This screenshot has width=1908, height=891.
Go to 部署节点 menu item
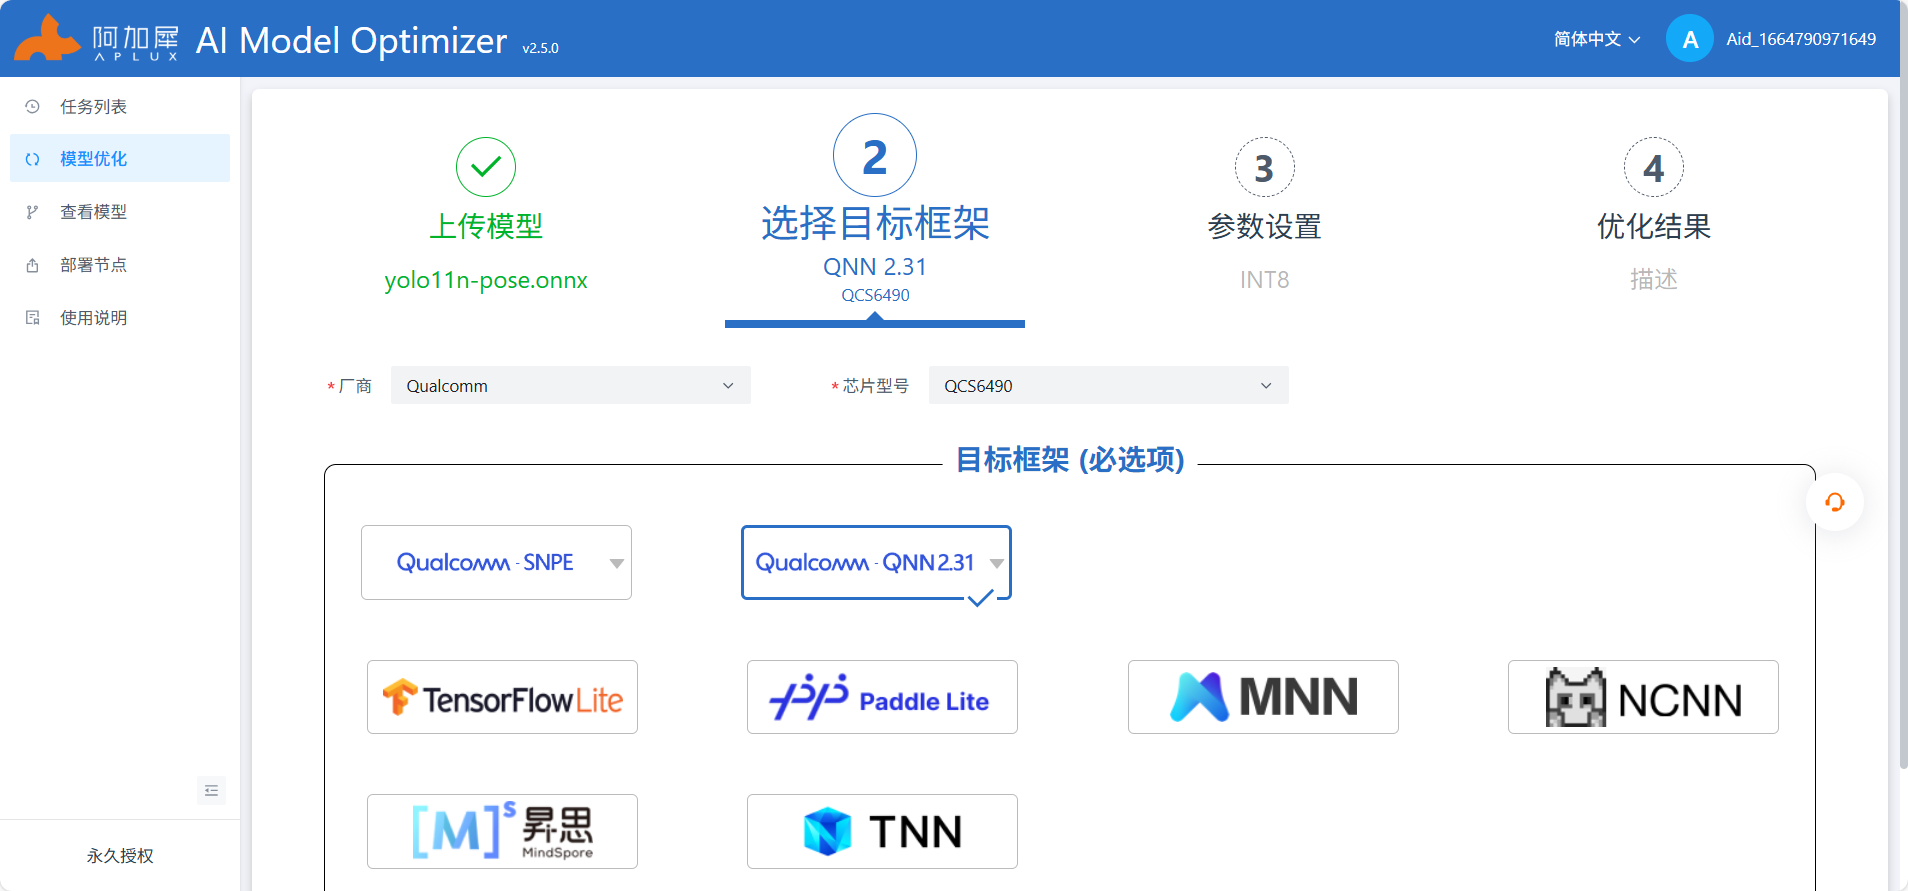120,264
